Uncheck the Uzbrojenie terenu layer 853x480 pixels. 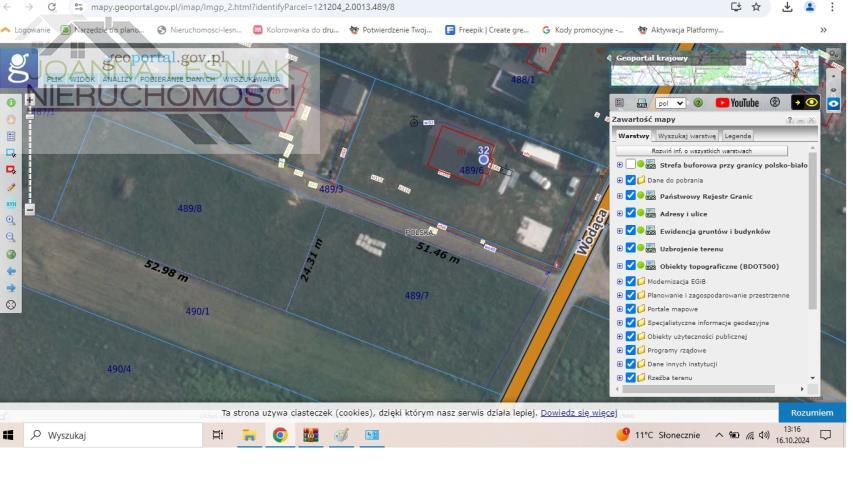click(630, 248)
